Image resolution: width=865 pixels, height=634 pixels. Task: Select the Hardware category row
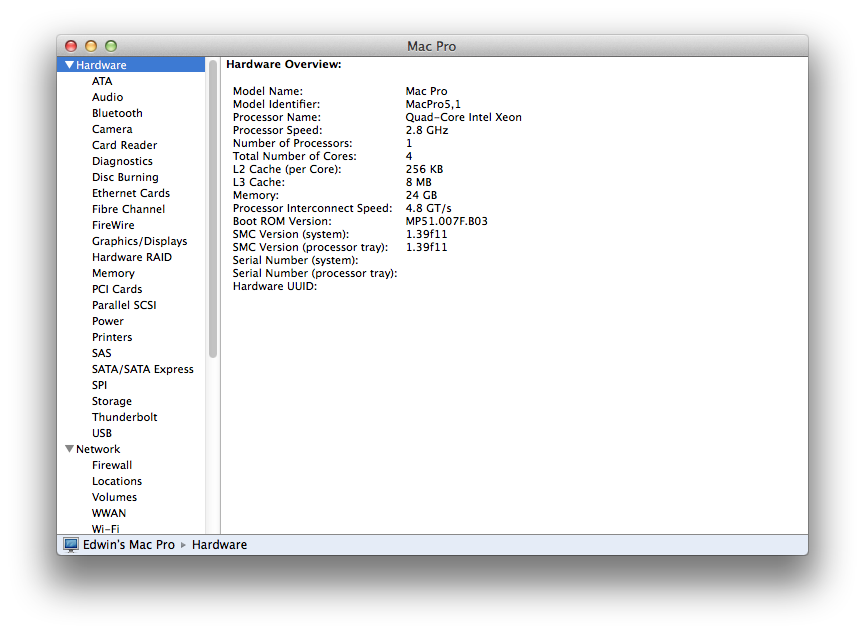[131, 65]
